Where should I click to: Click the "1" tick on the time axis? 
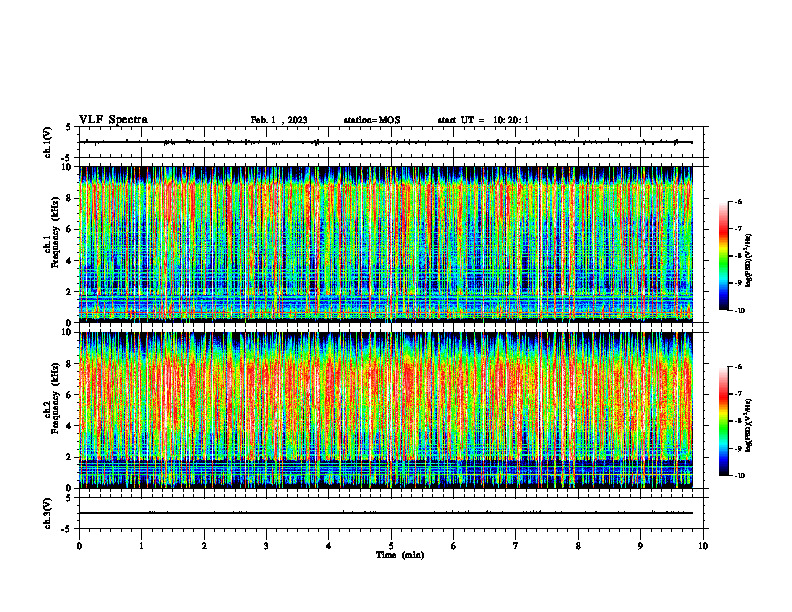point(141,546)
